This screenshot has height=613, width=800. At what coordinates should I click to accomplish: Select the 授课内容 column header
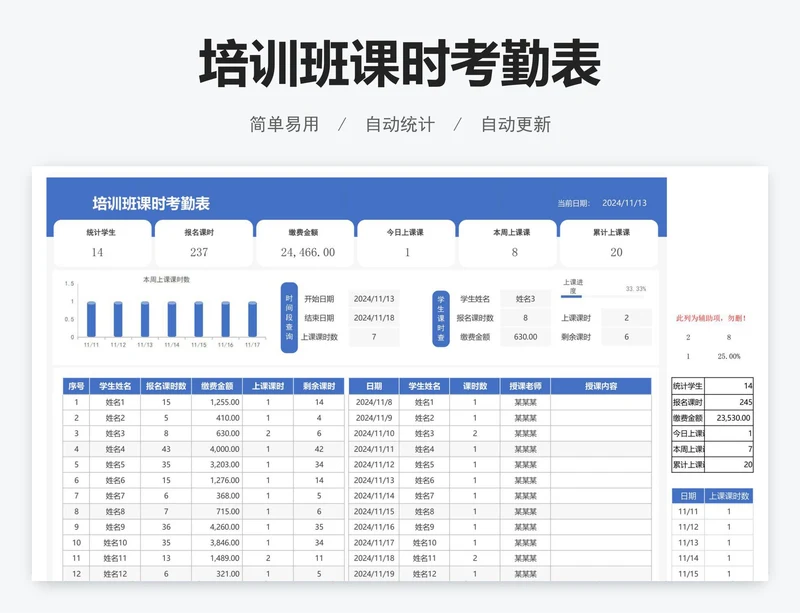(600, 385)
